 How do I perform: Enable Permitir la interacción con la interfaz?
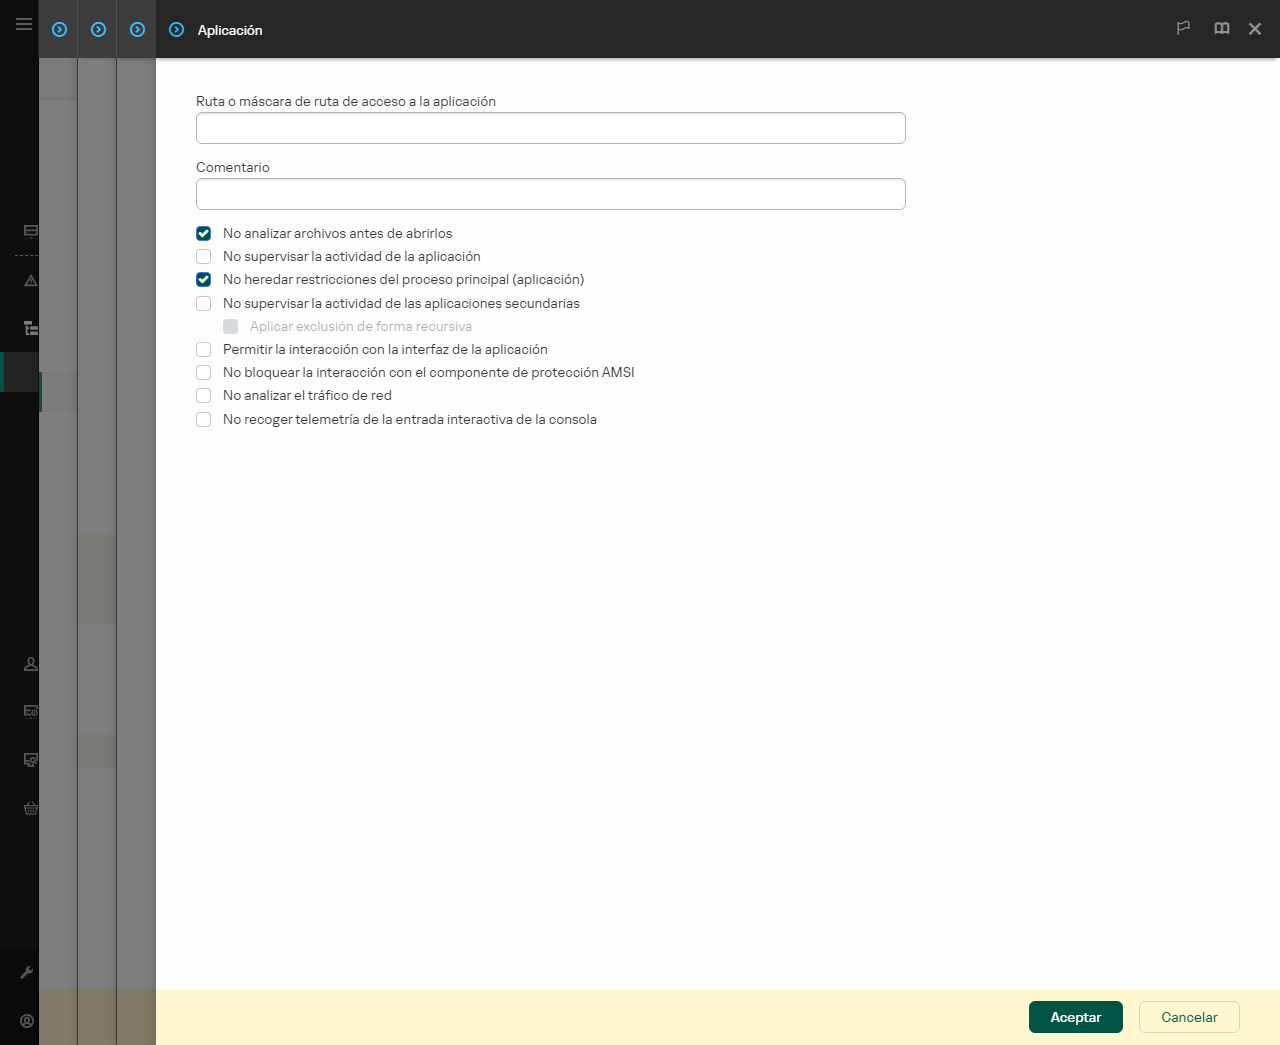(204, 349)
